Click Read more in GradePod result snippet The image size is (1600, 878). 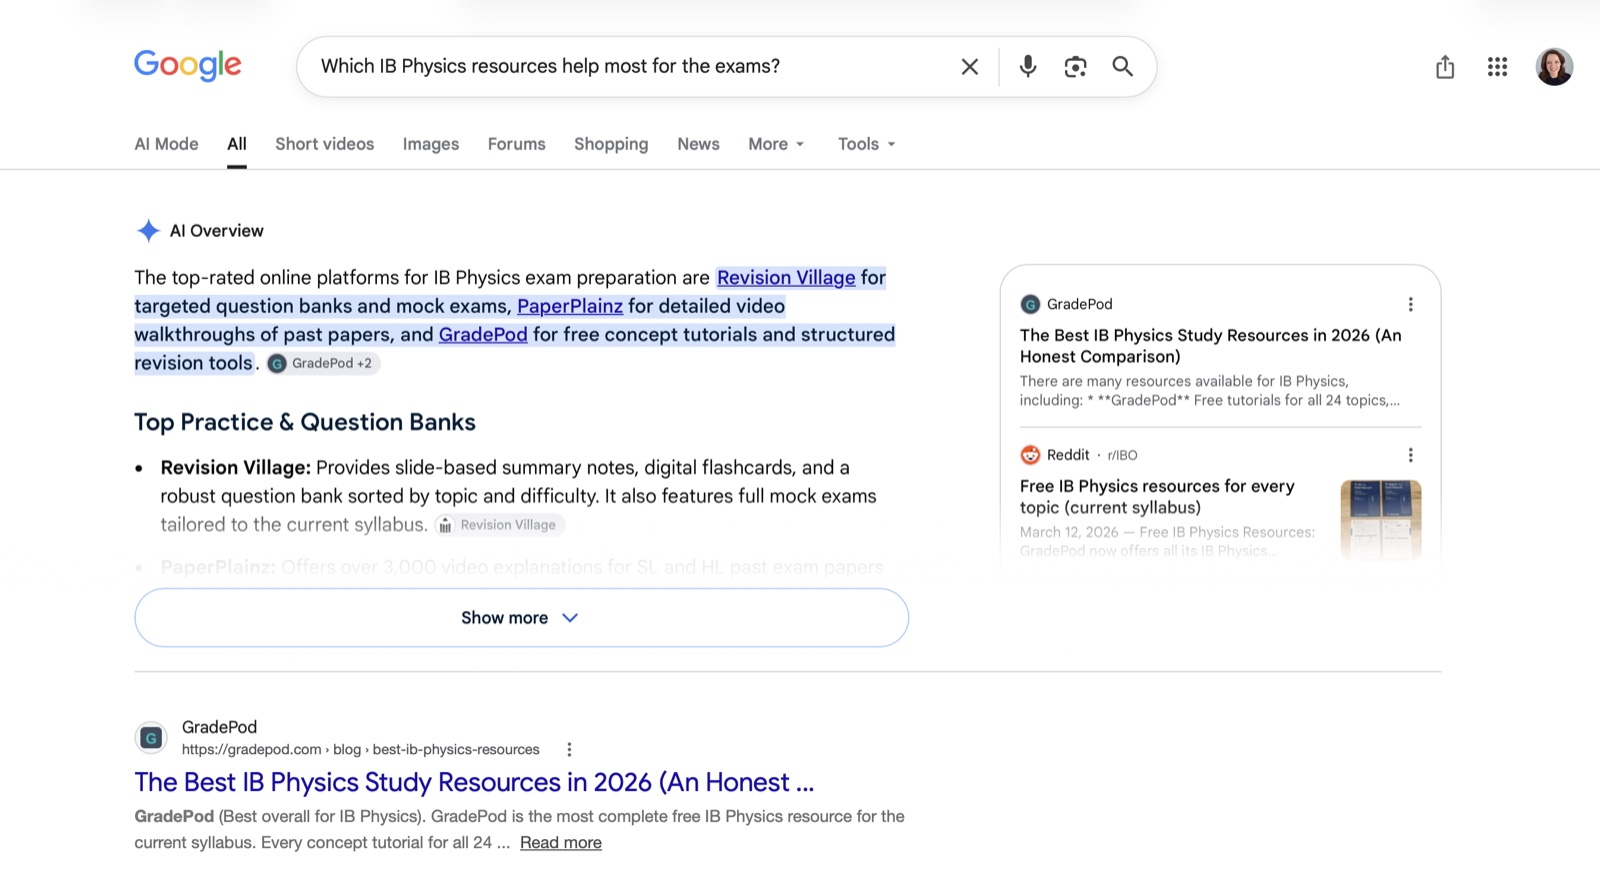tap(561, 843)
